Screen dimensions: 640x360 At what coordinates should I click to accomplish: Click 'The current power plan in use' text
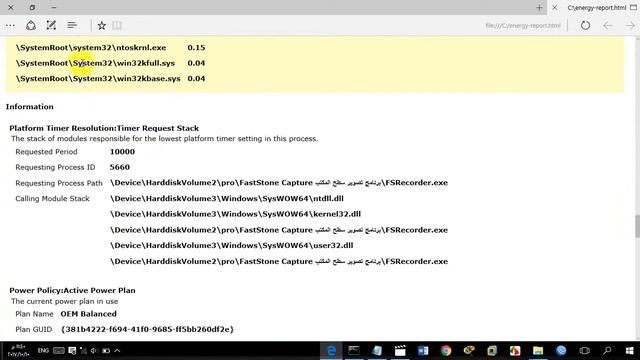point(64,302)
